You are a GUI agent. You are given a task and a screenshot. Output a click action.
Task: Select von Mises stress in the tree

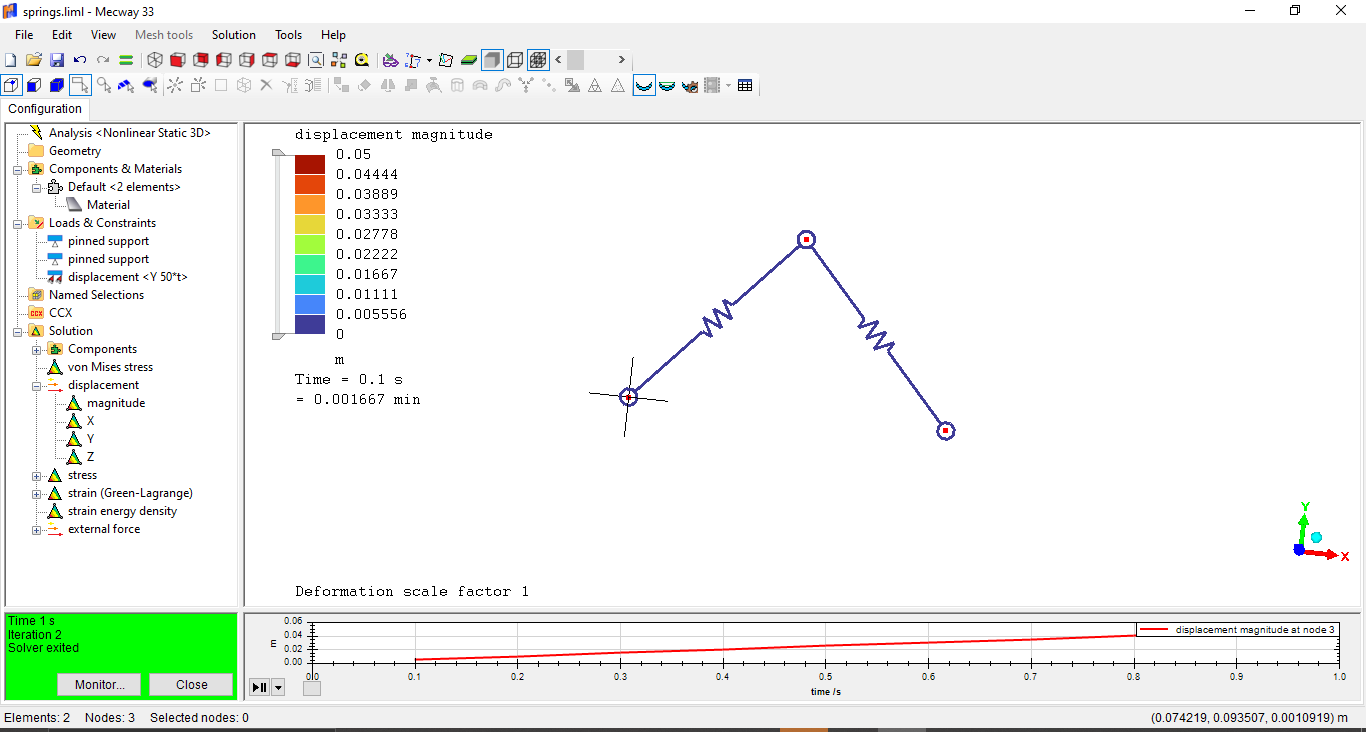110,367
